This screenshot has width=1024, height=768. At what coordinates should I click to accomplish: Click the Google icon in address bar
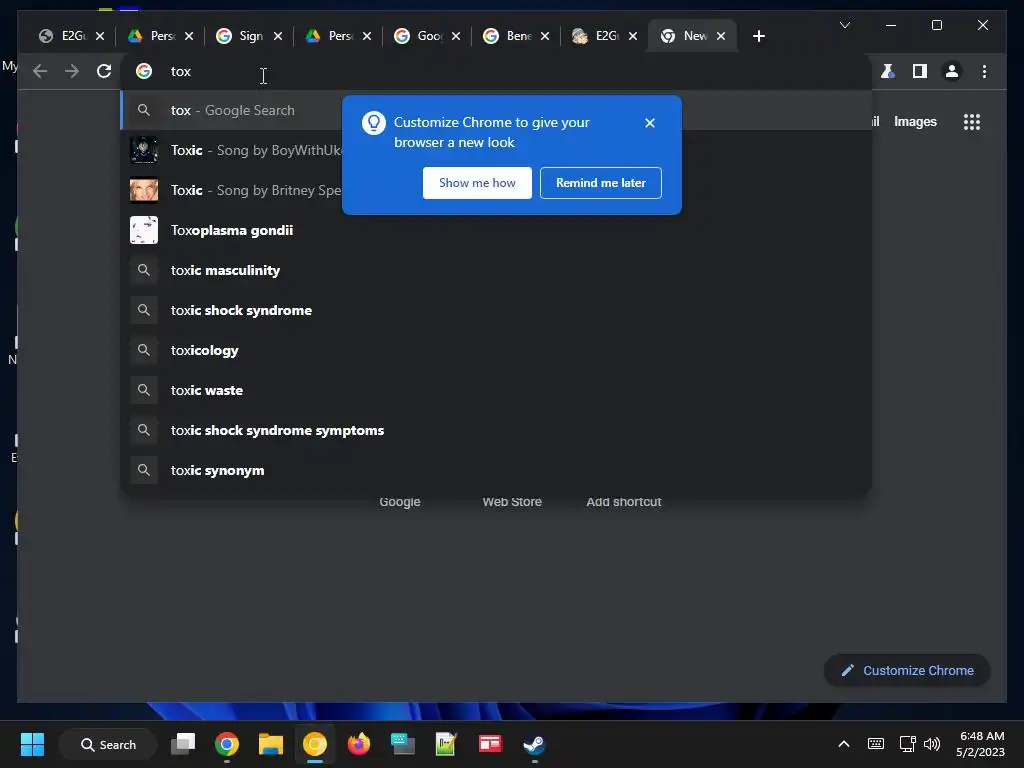[x=144, y=71]
